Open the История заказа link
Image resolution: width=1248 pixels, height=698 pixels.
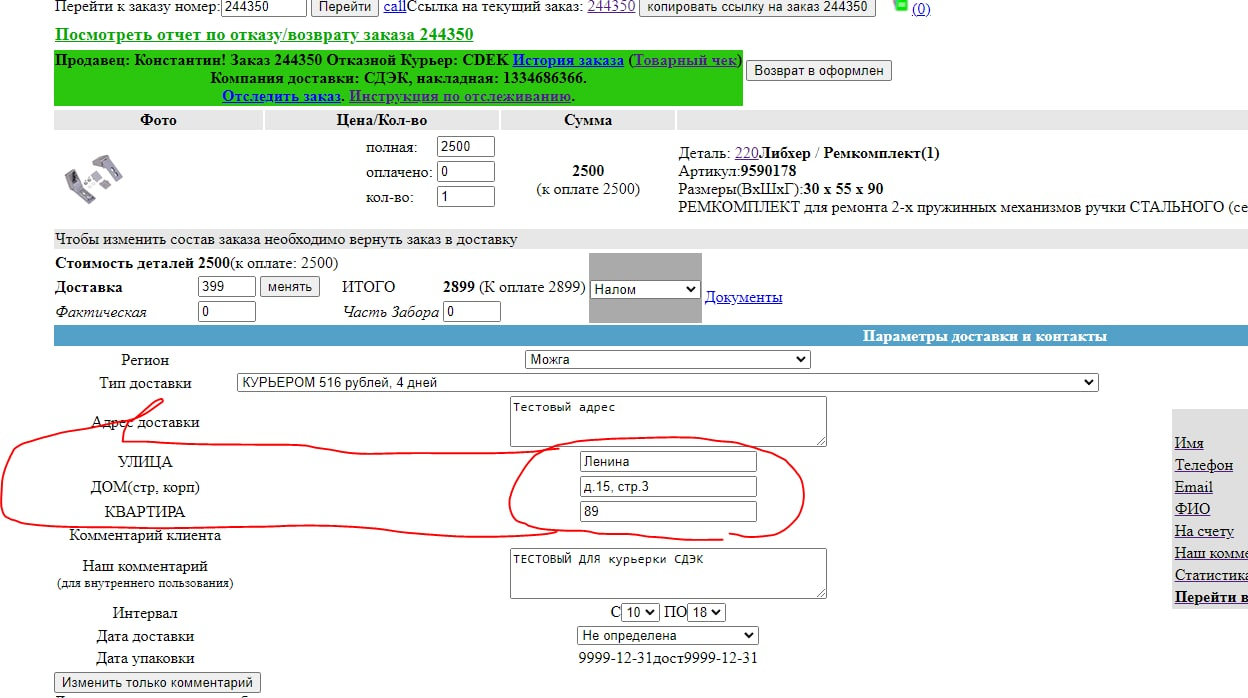tap(568, 60)
